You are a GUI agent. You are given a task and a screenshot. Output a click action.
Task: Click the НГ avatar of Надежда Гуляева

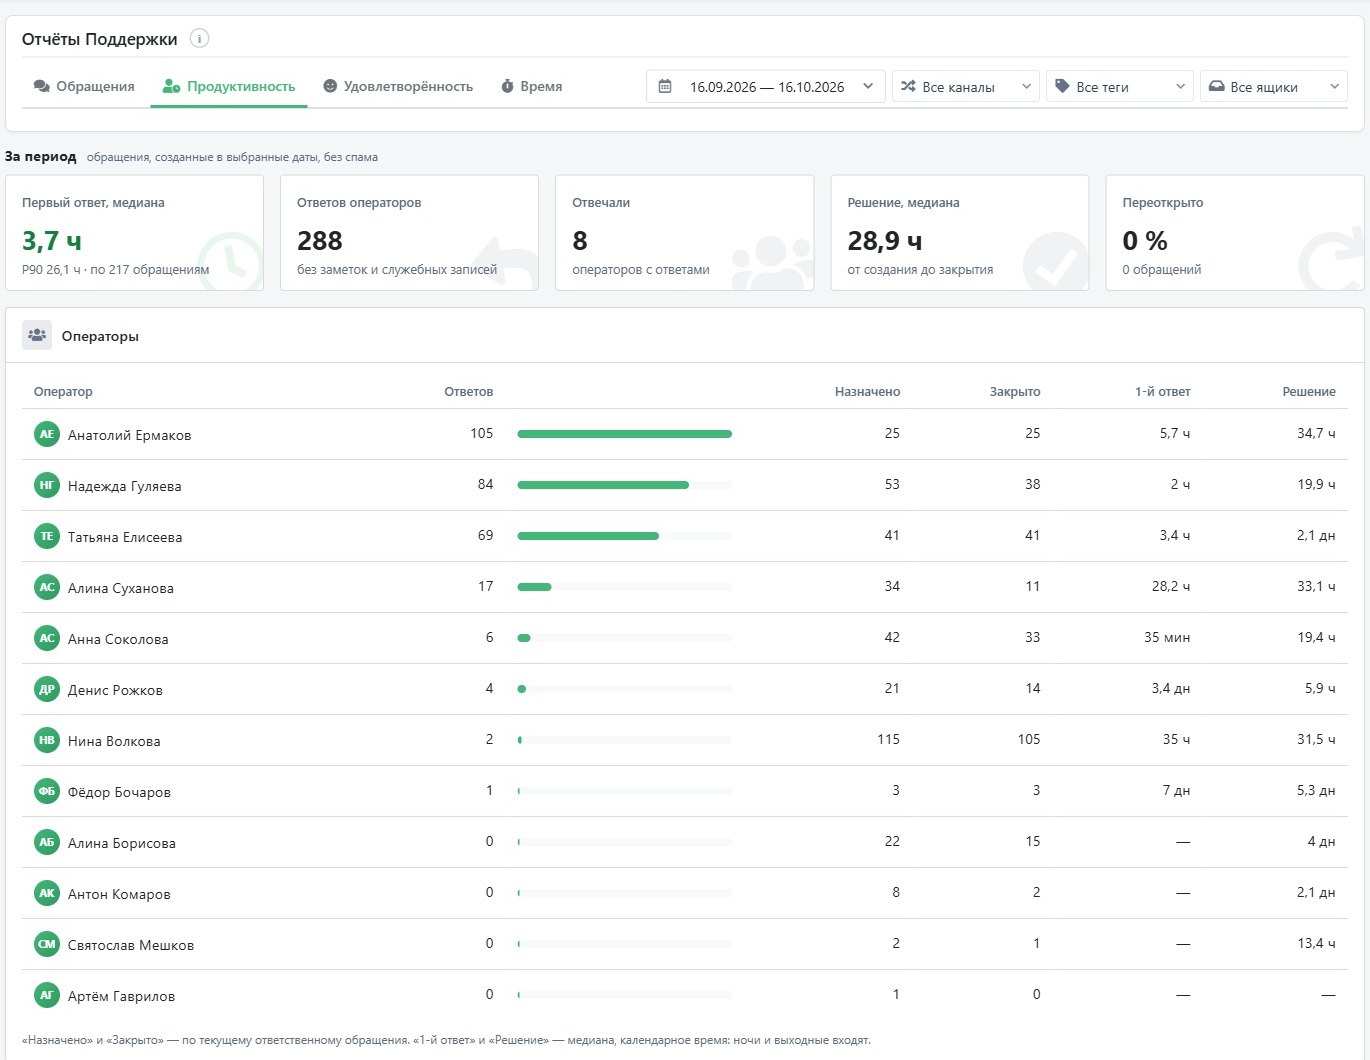pyautogui.click(x=47, y=485)
